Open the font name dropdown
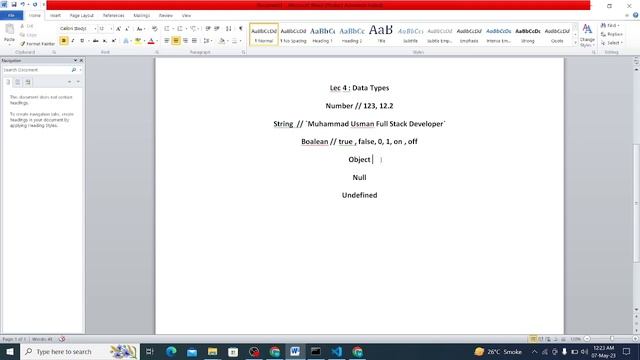 click(x=95, y=29)
